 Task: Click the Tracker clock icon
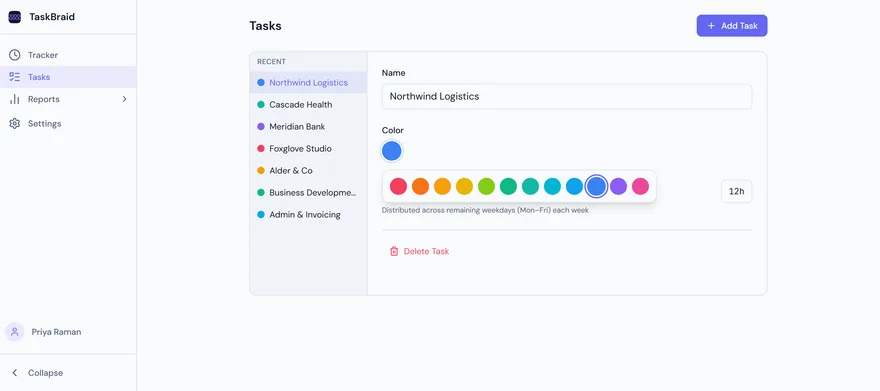pyautogui.click(x=15, y=55)
